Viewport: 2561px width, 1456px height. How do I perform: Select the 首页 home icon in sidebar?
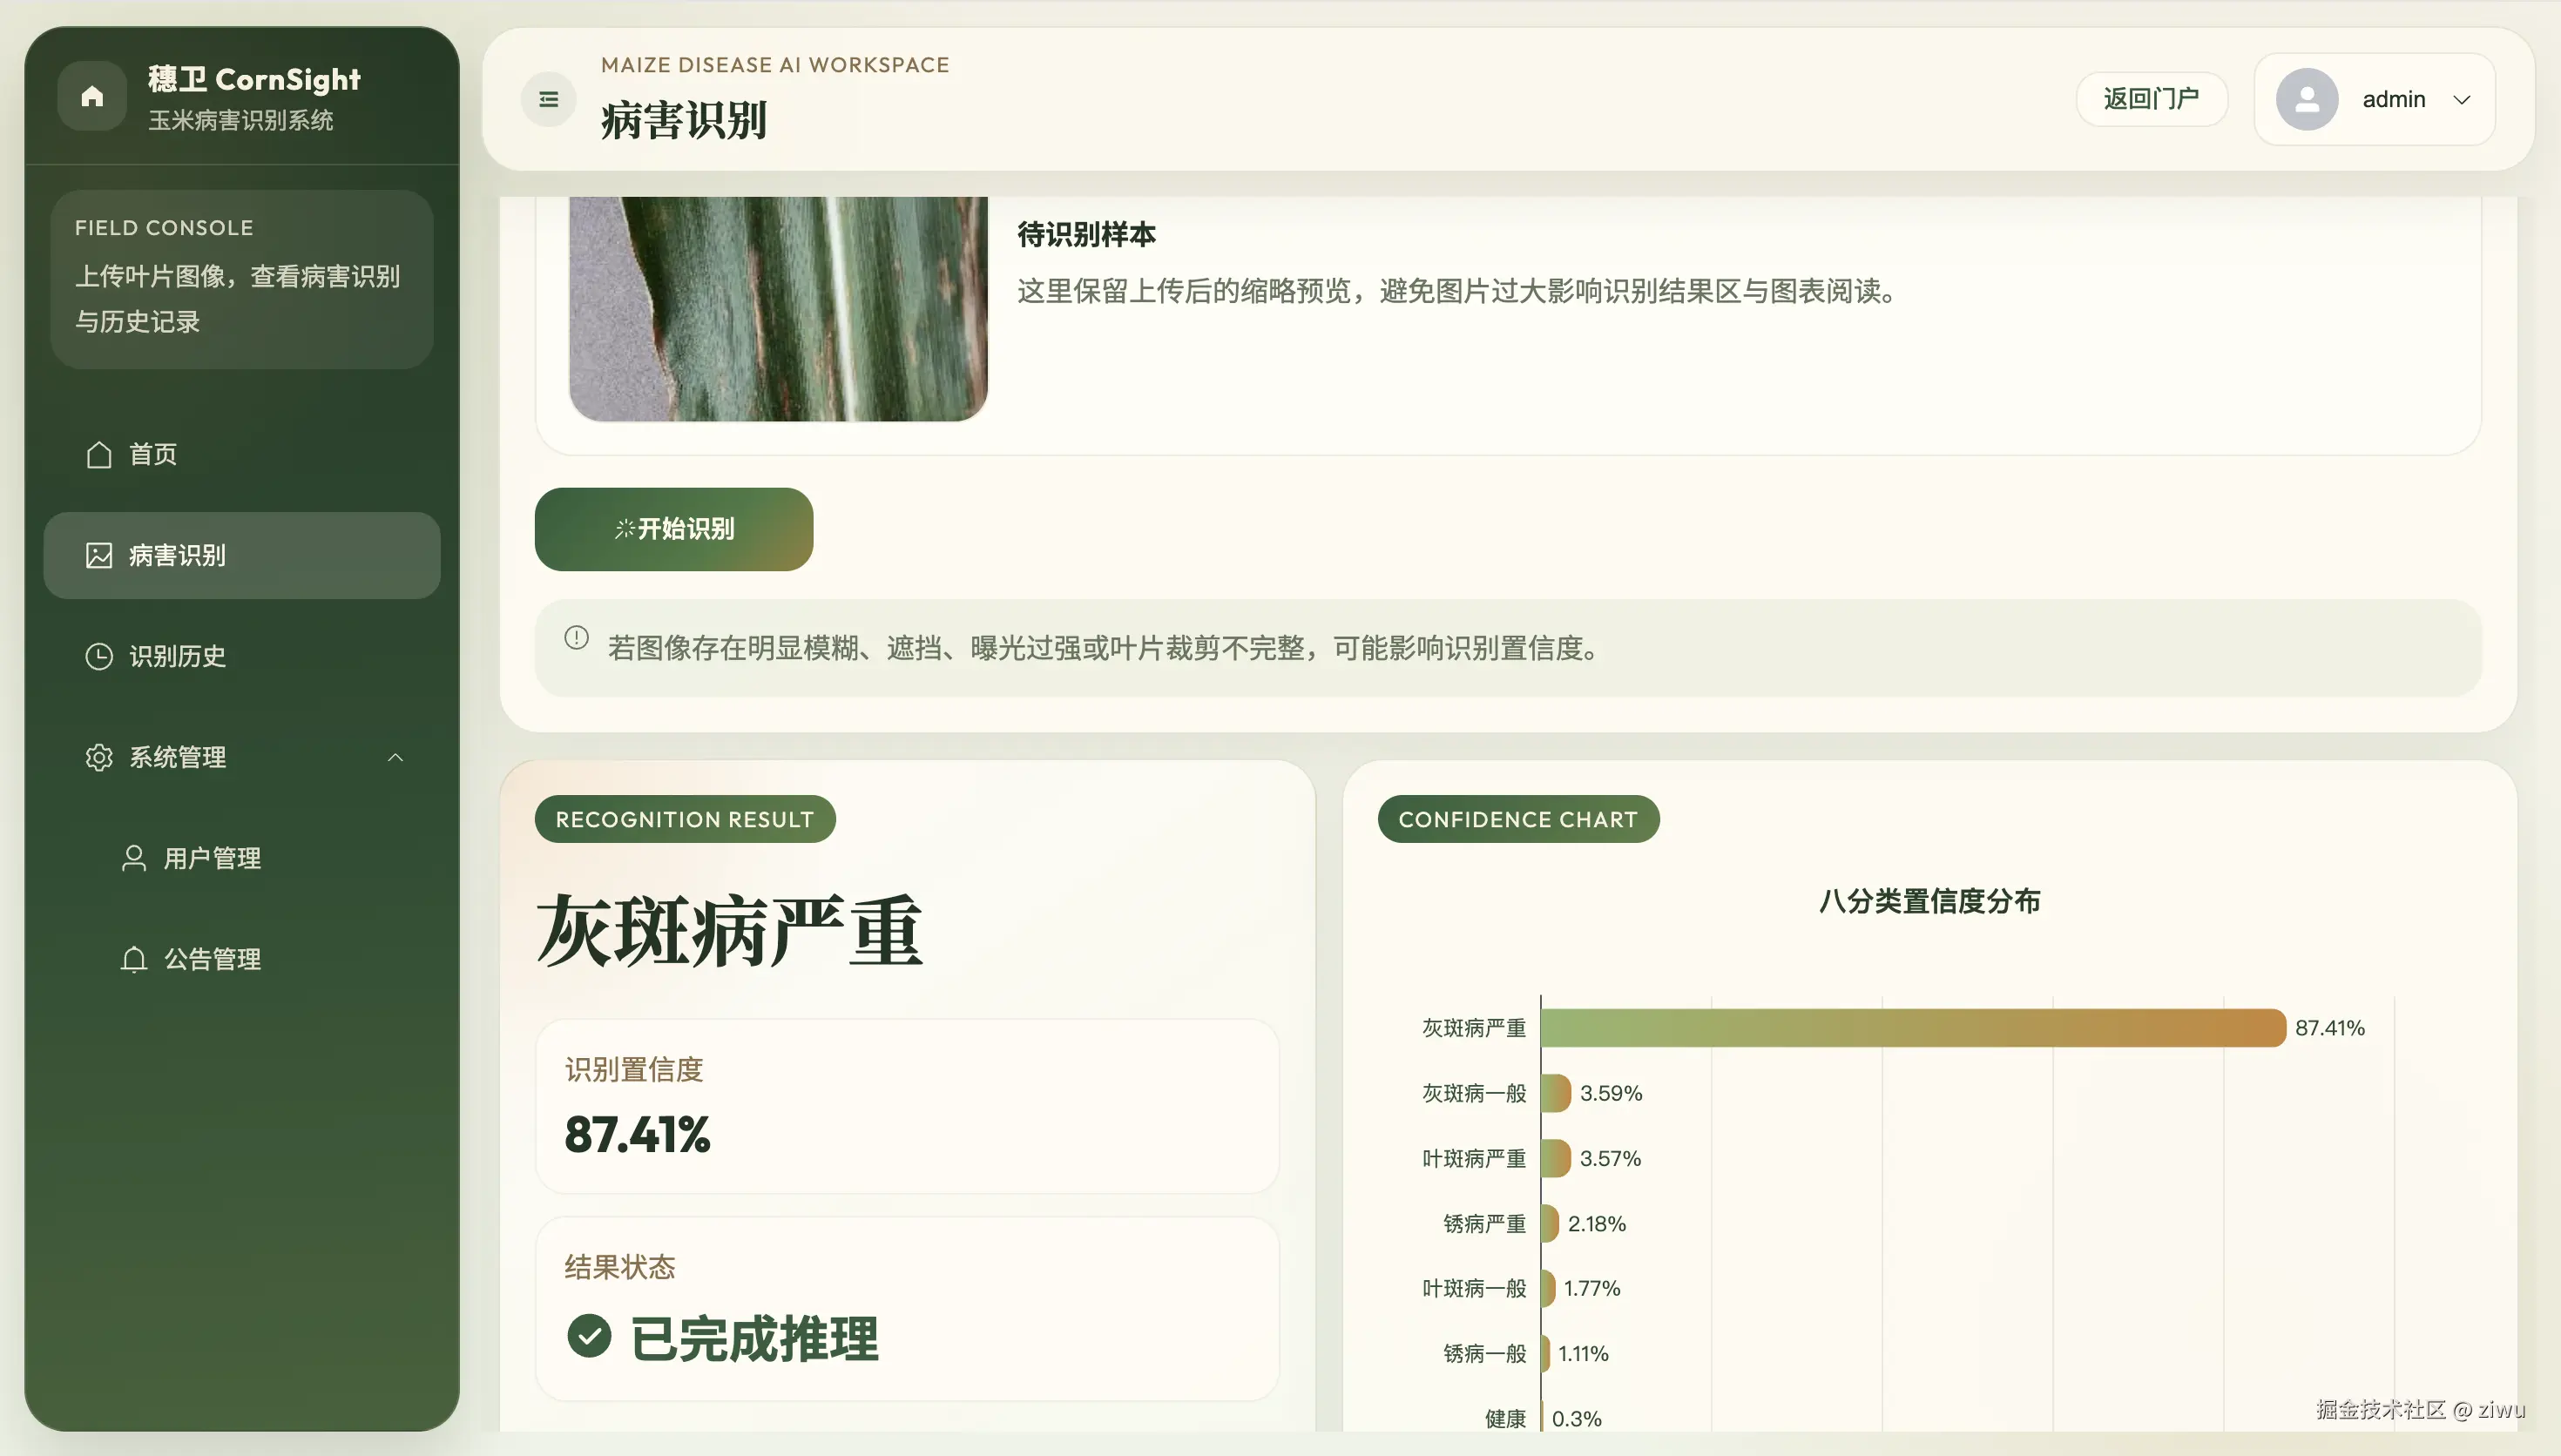click(99, 454)
